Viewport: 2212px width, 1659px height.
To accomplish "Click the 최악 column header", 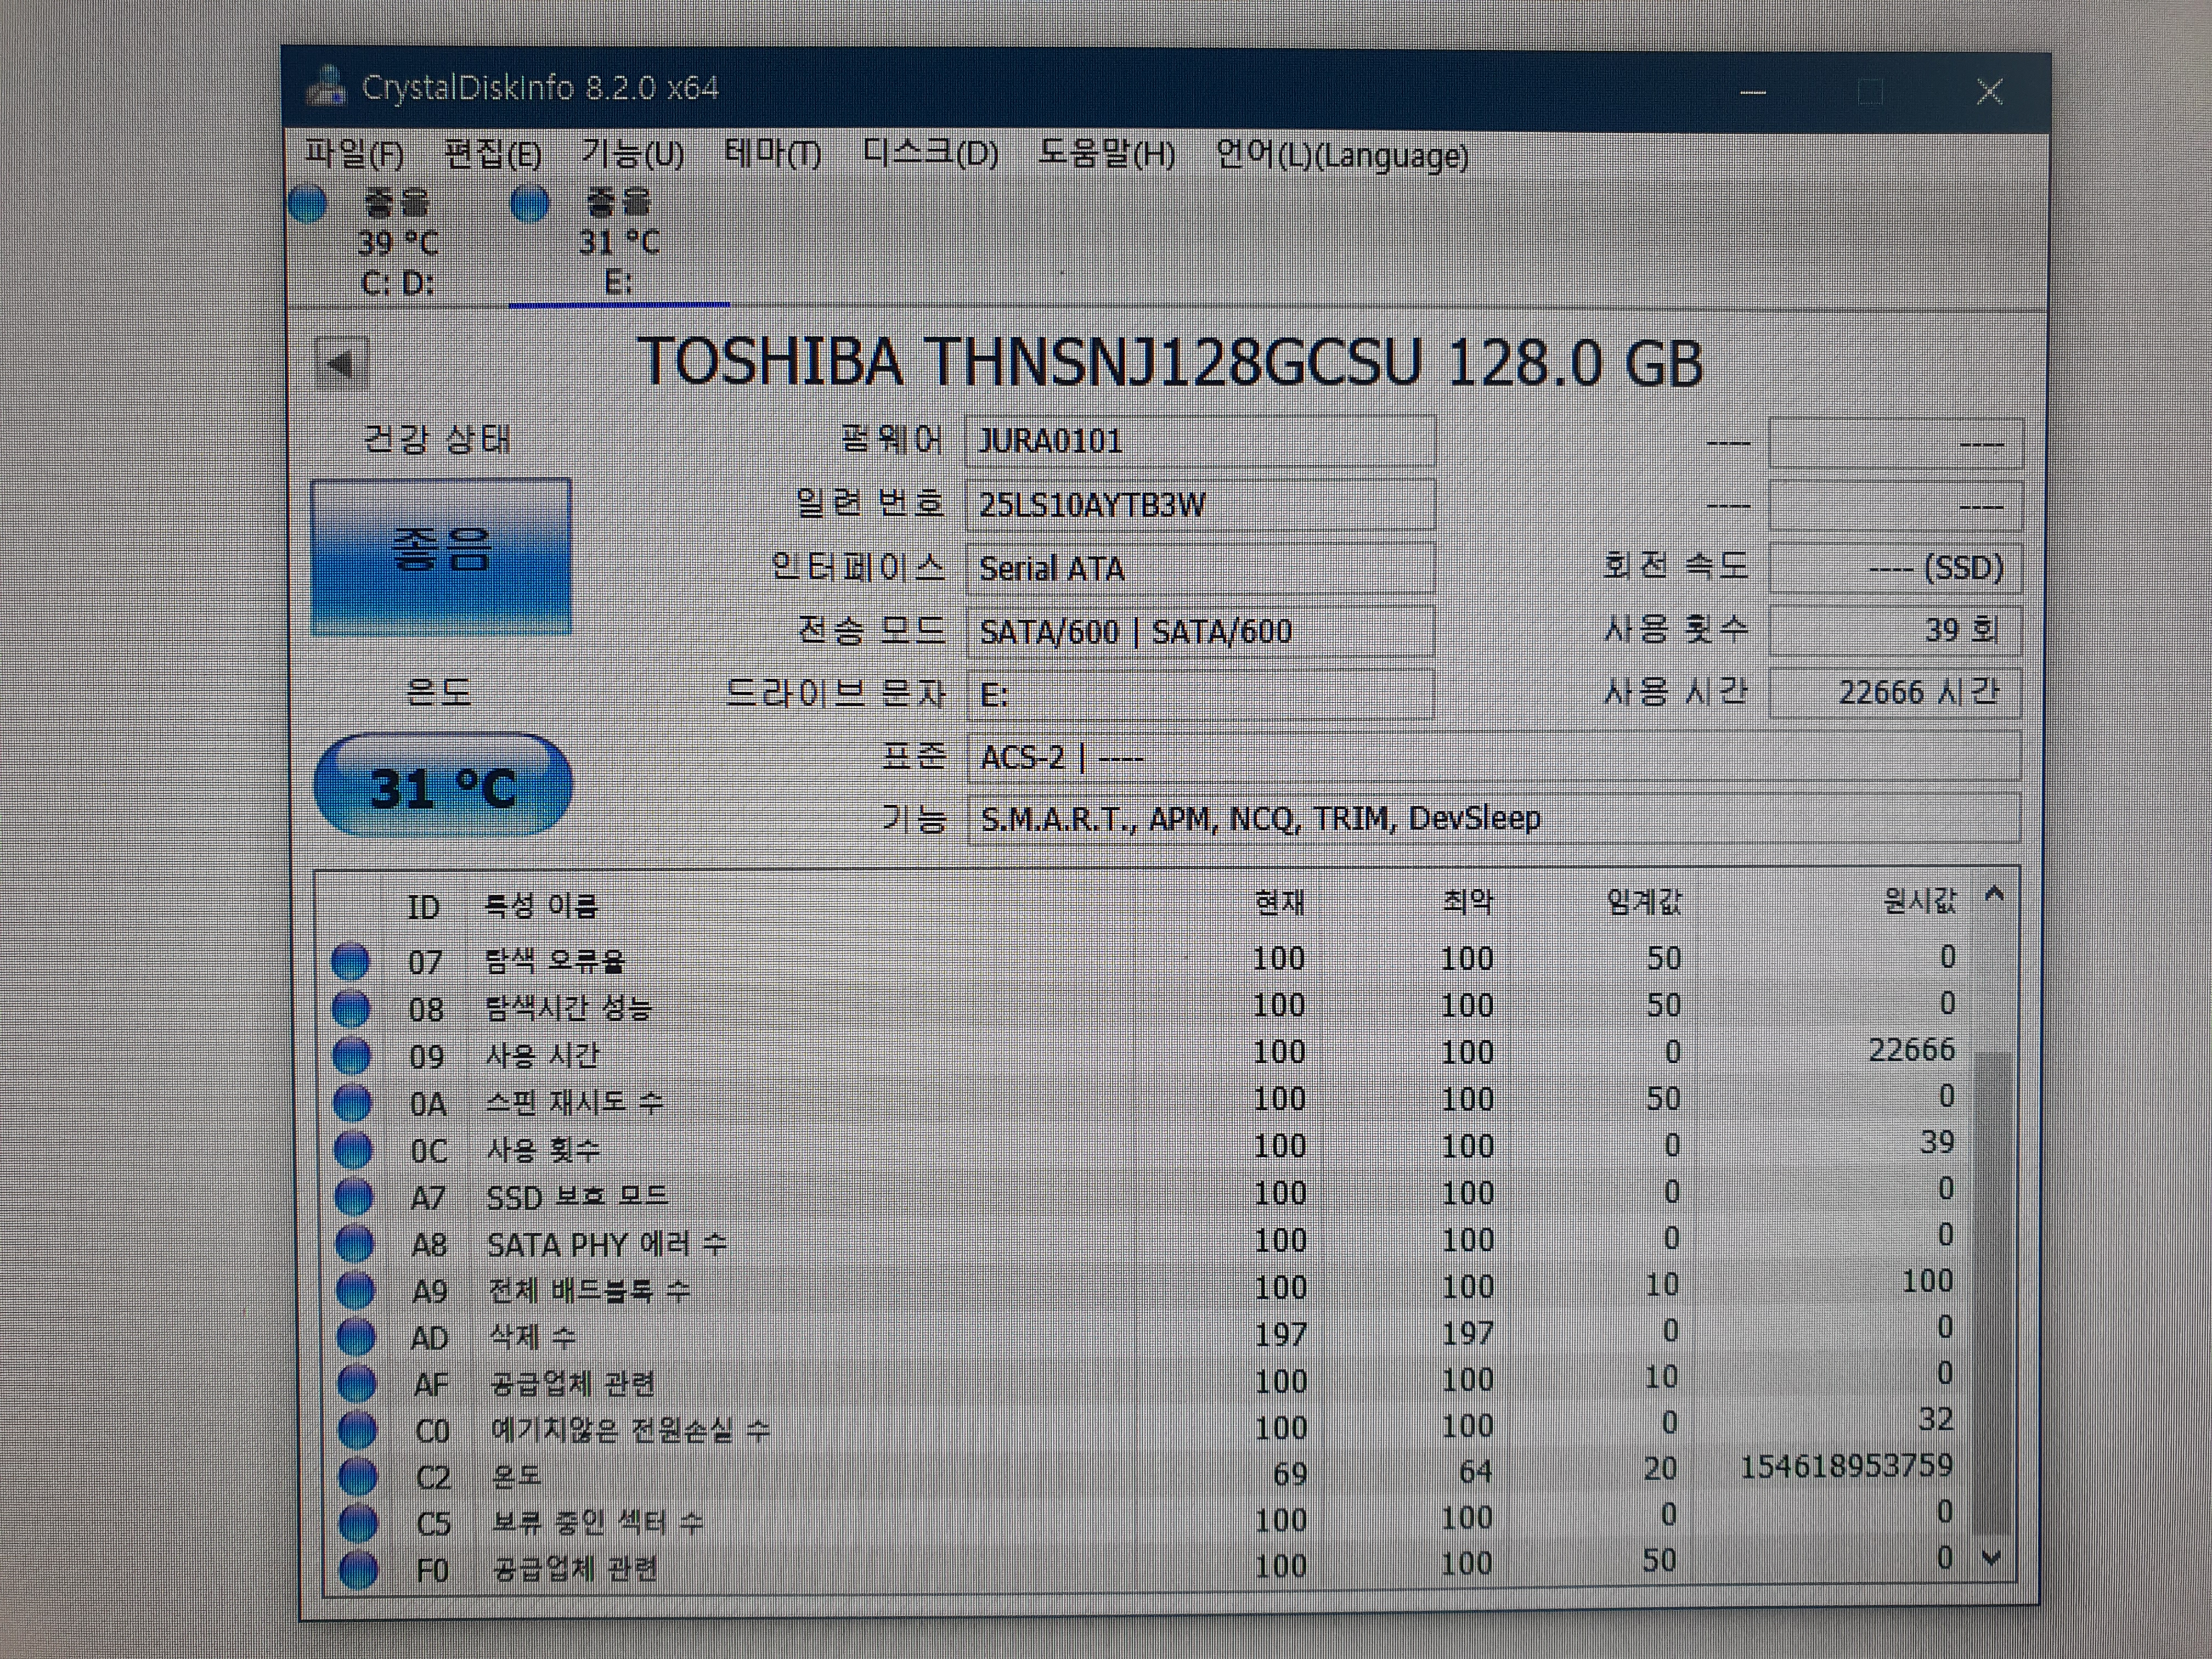I will pos(1467,903).
